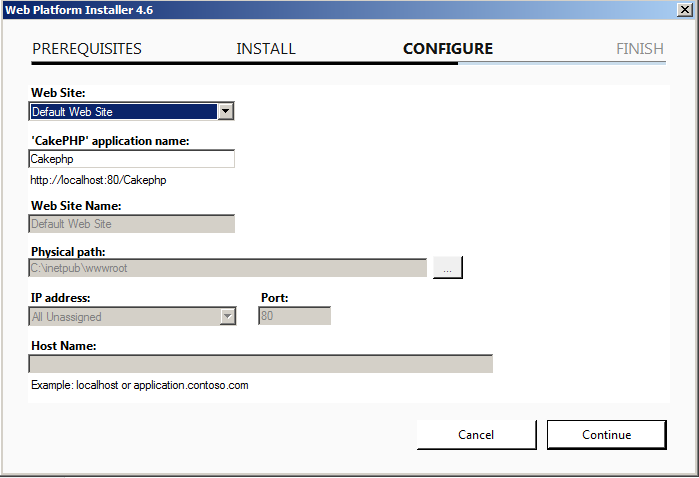699x478 pixels.
Task: Click the Physical path: label
Action: click(x=68, y=252)
